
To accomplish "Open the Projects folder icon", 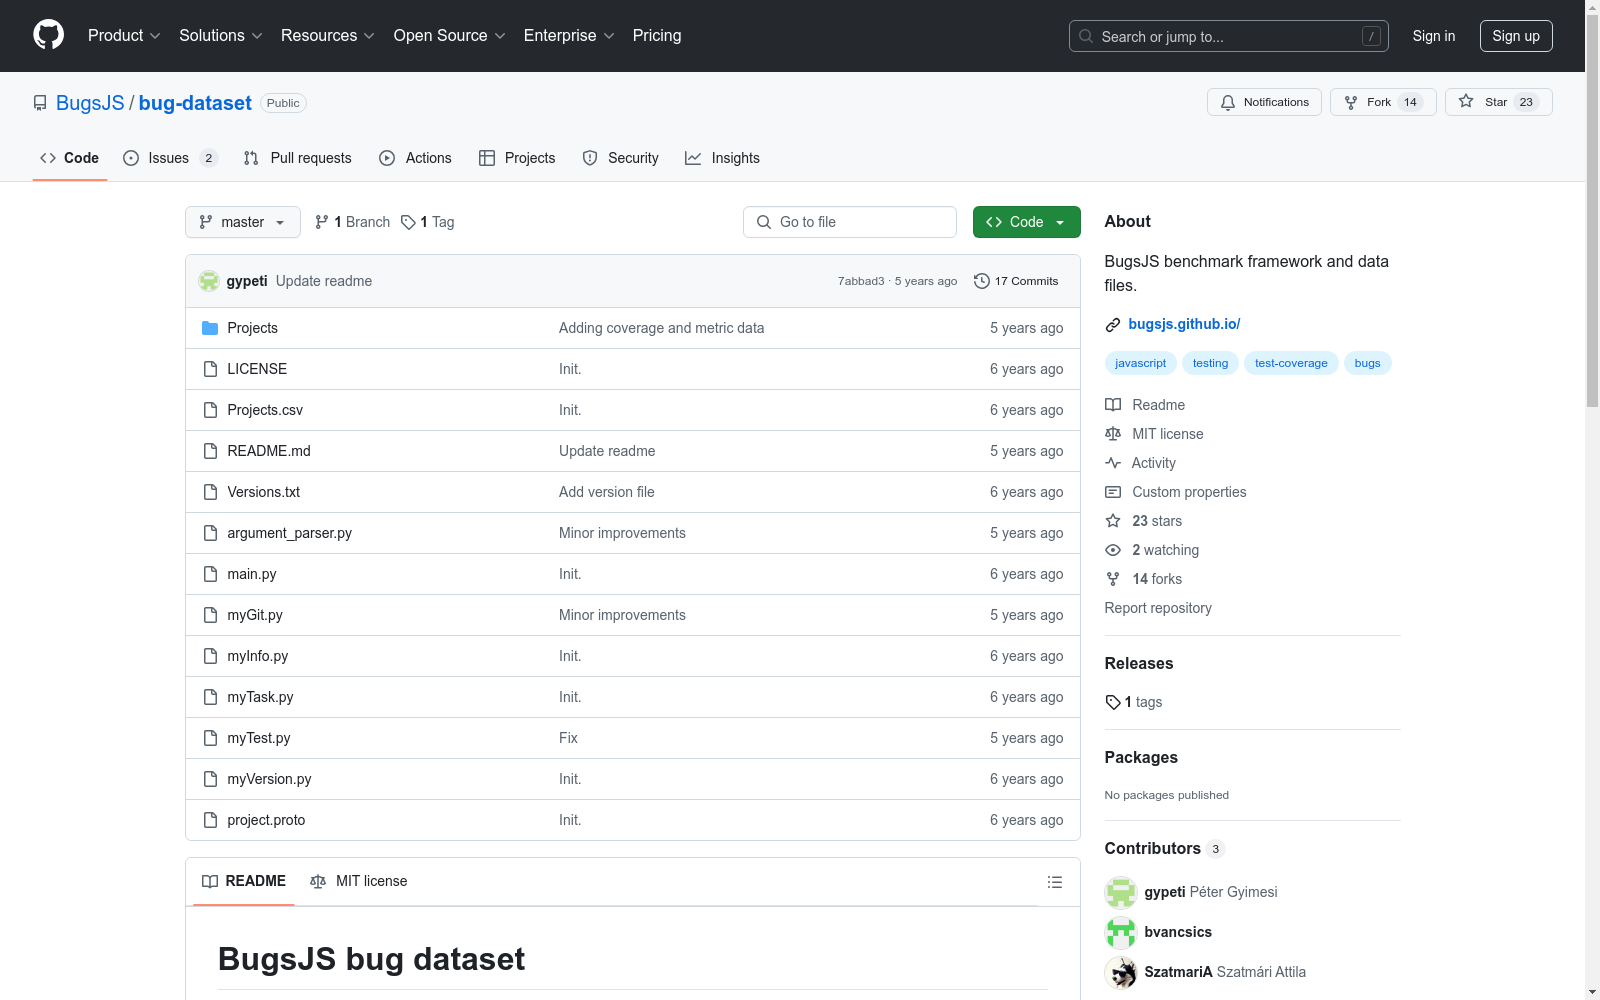I will 210,328.
